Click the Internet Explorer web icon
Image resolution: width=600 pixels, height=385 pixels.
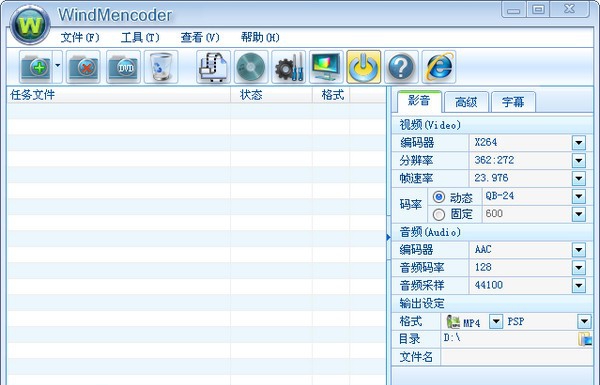coord(439,67)
